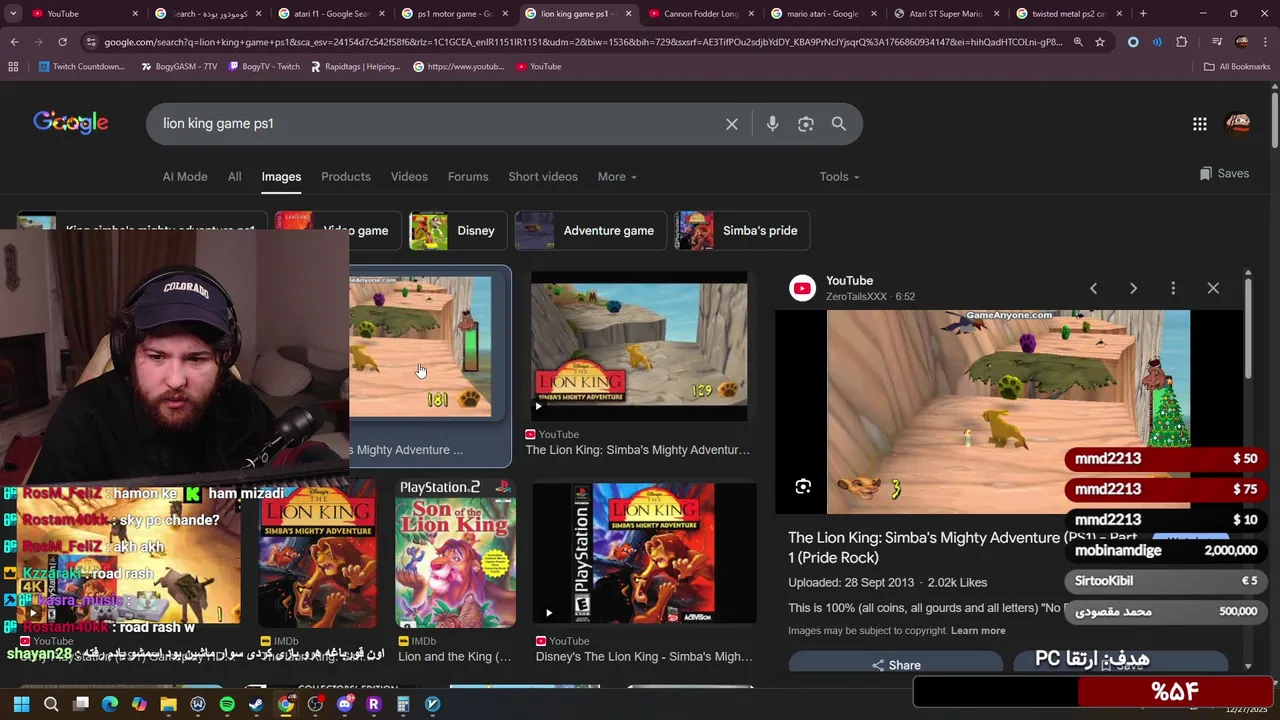Click the Google logo
The width and height of the screenshot is (1280, 720).
pyautogui.click(x=71, y=122)
